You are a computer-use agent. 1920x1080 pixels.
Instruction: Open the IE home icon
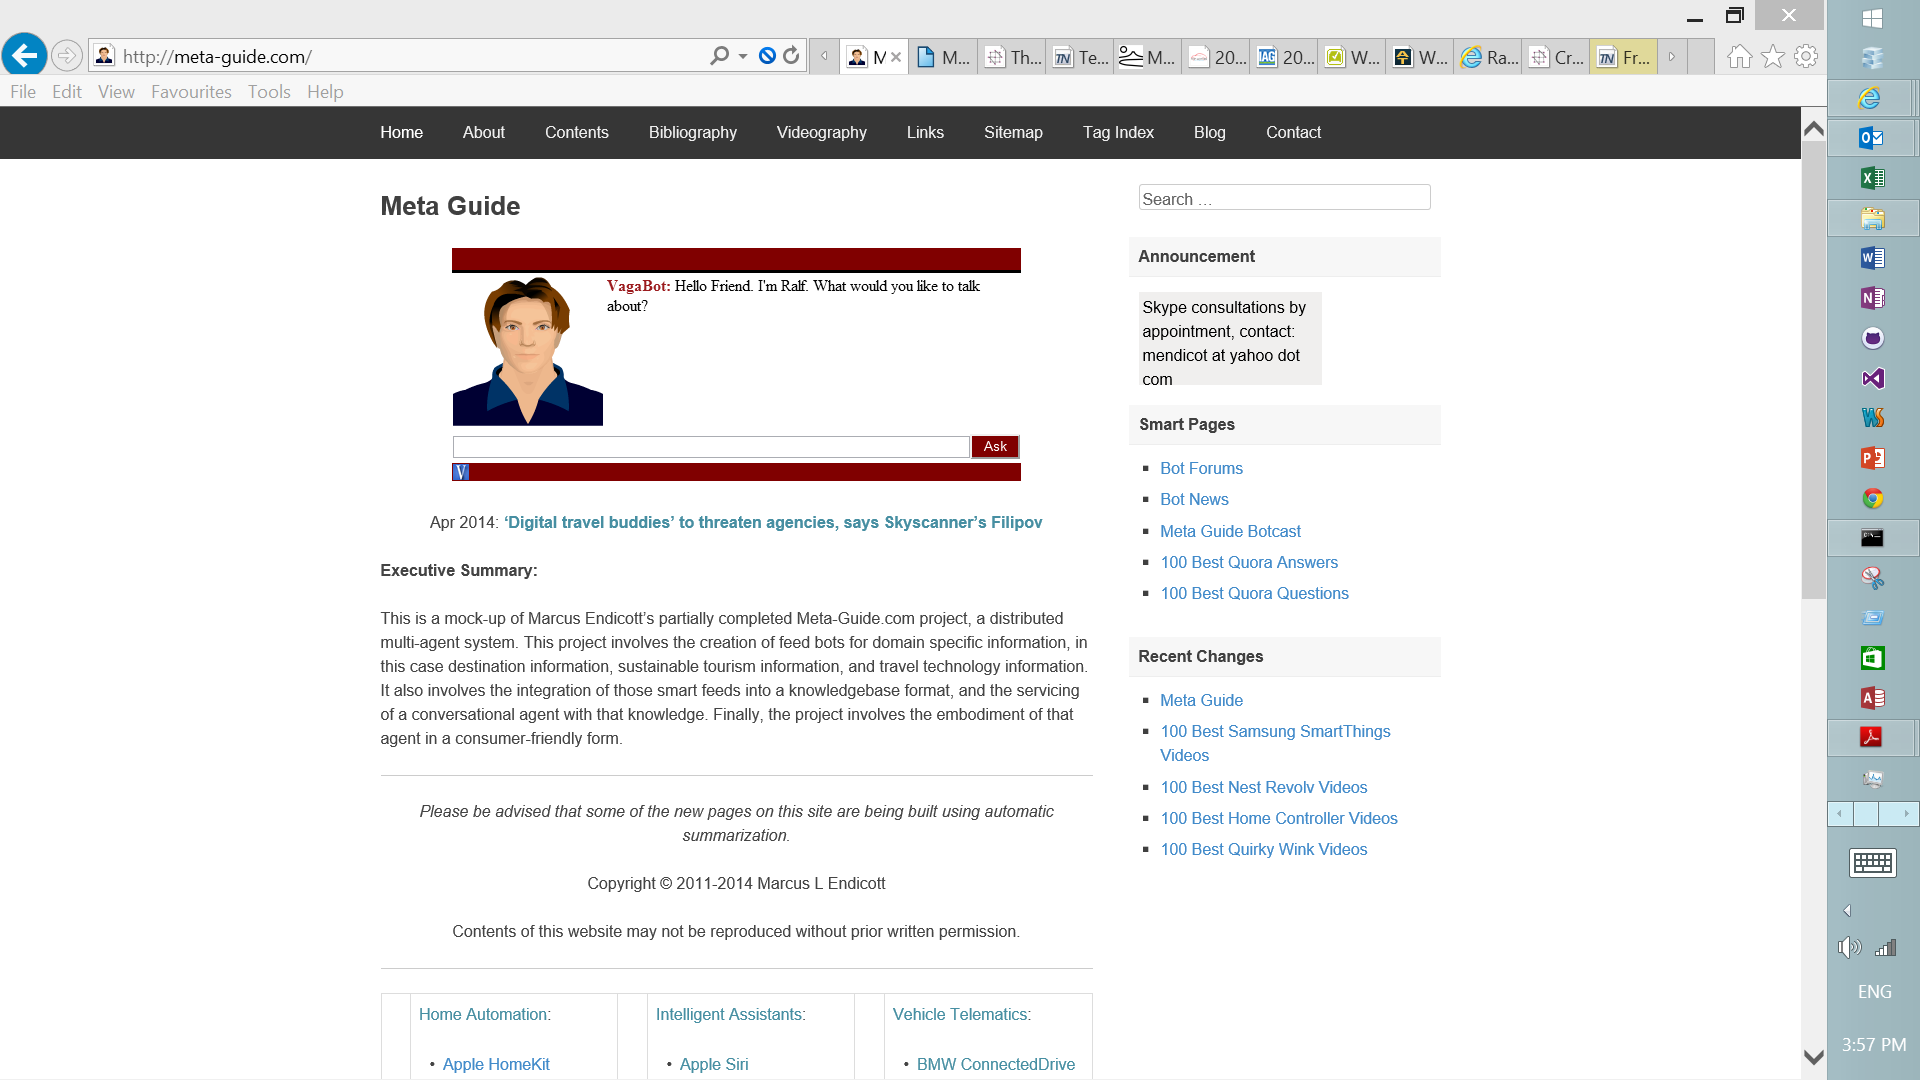[x=1740, y=57]
